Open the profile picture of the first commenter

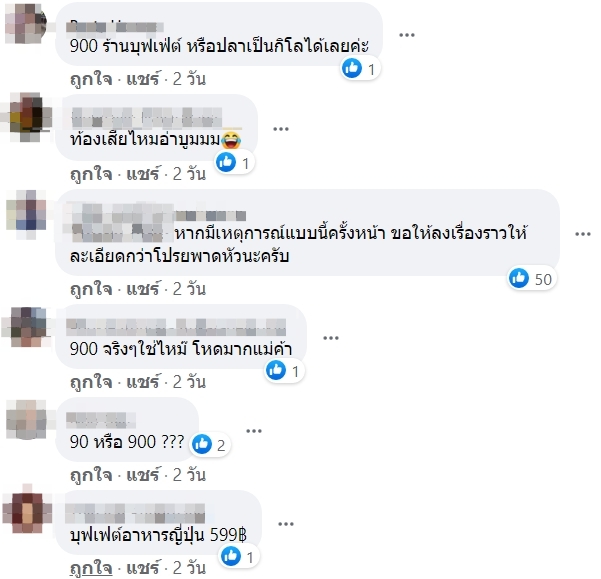click(x=26, y=24)
